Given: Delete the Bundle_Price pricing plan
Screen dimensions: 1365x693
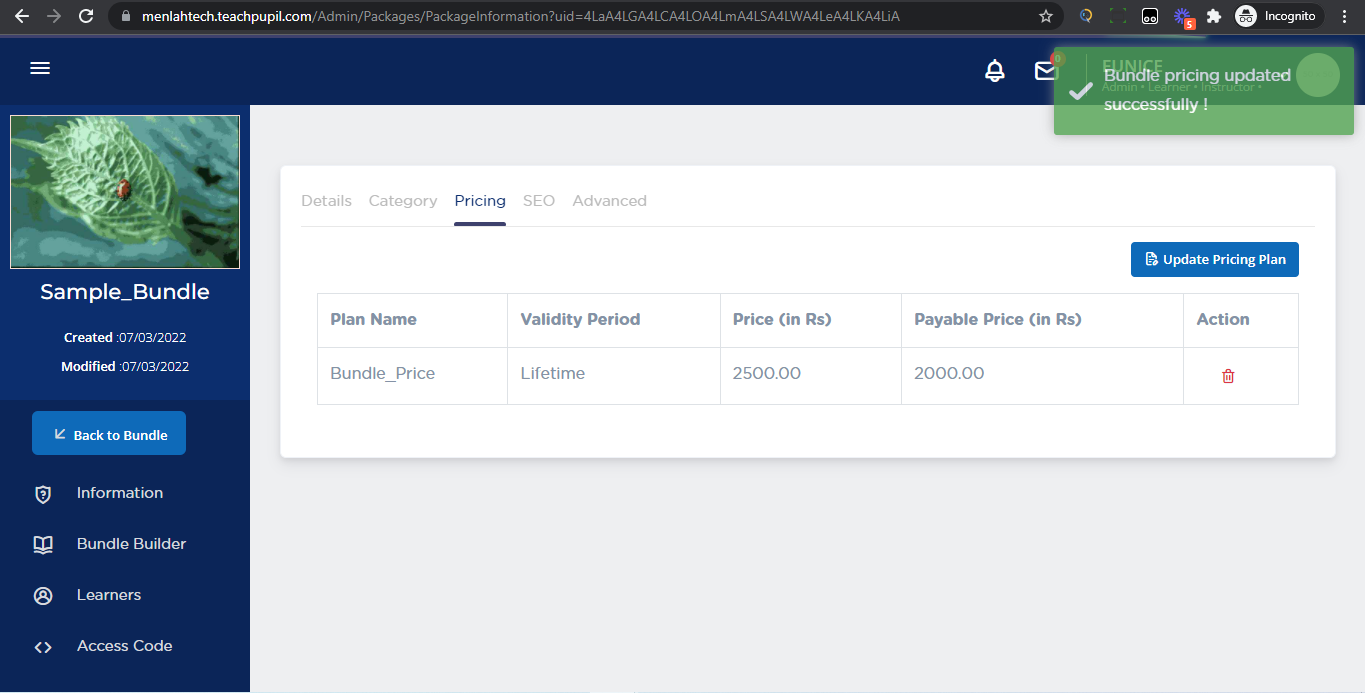Looking at the screenshot, I should [1228, 376].
